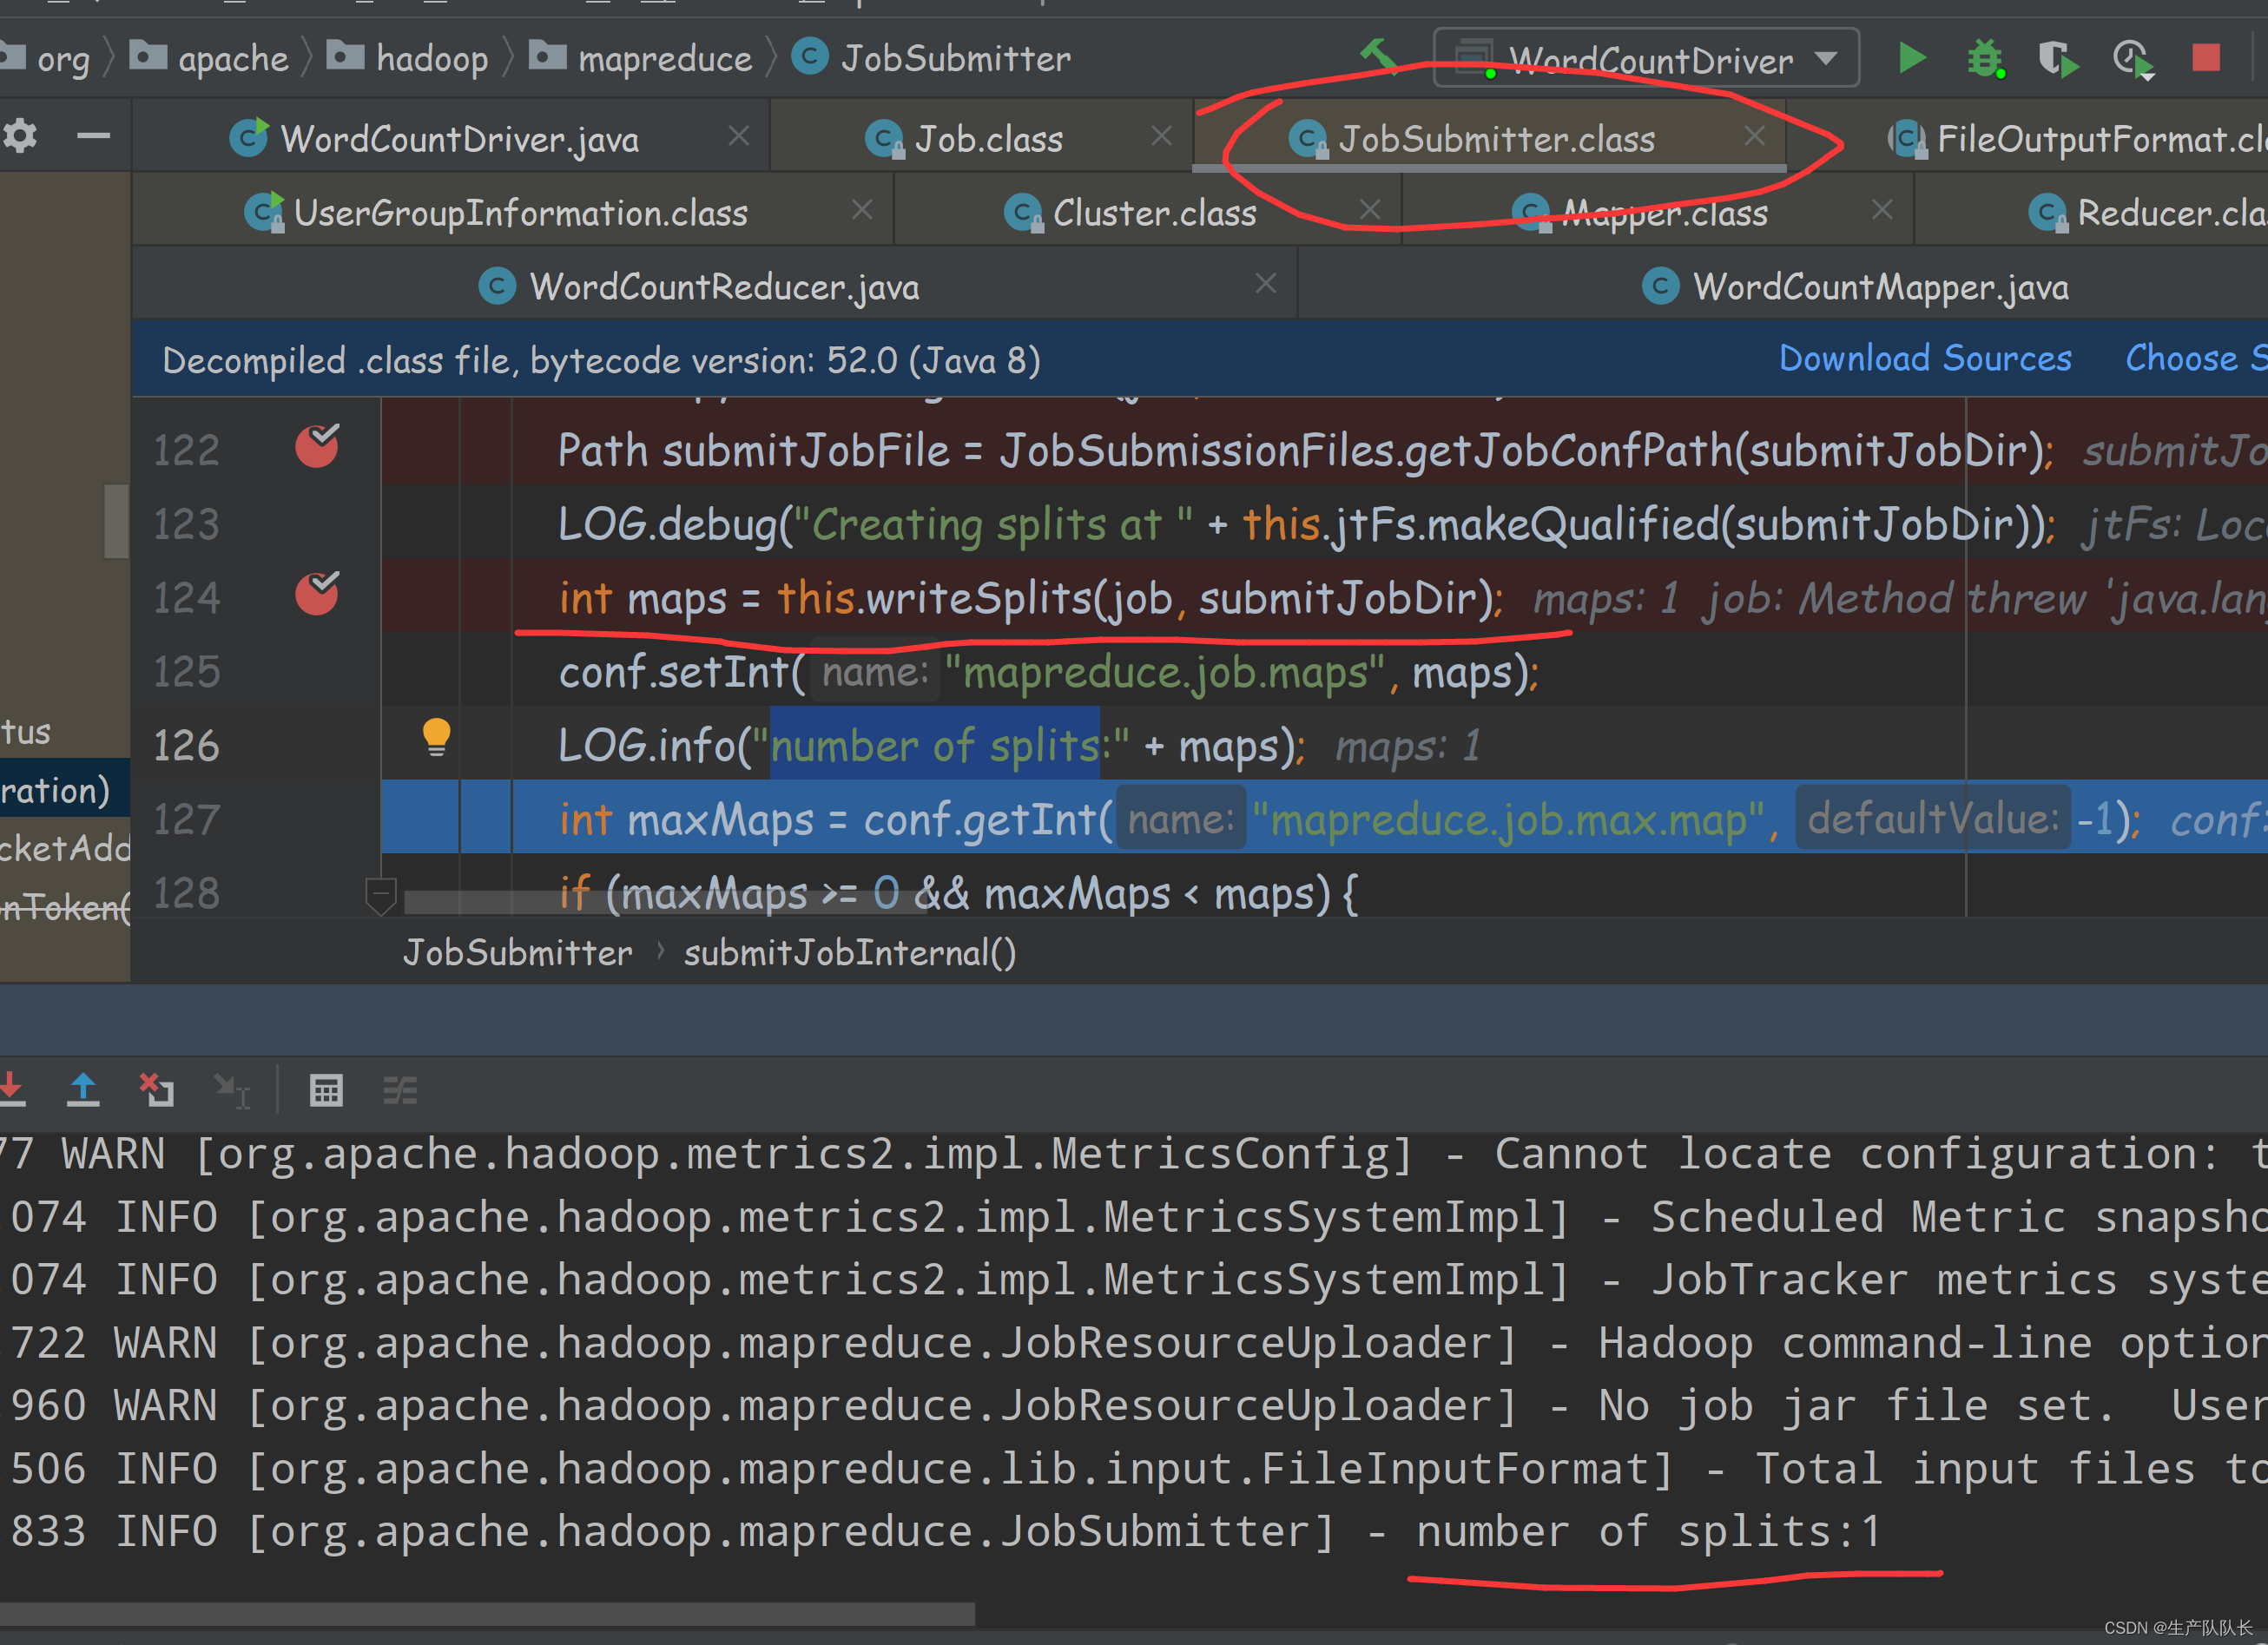
Task: Open the settings gear in tool window
Action: (x=20, y=135)
